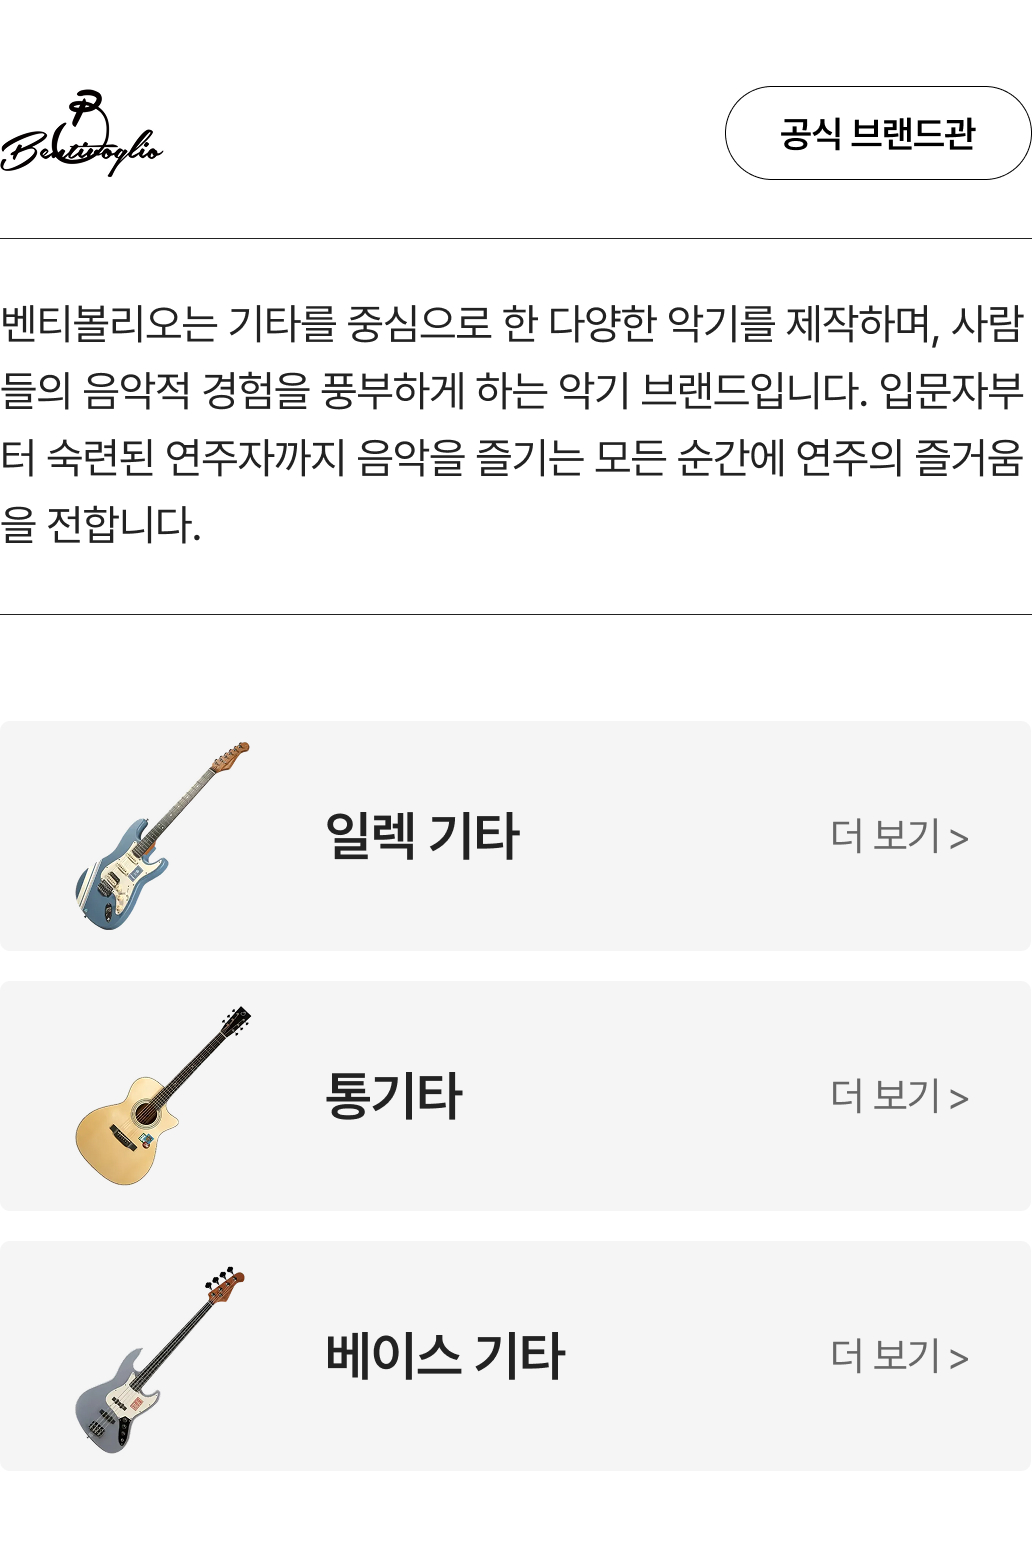
Task: Click the blue electric guitar image
Action: 160,836
